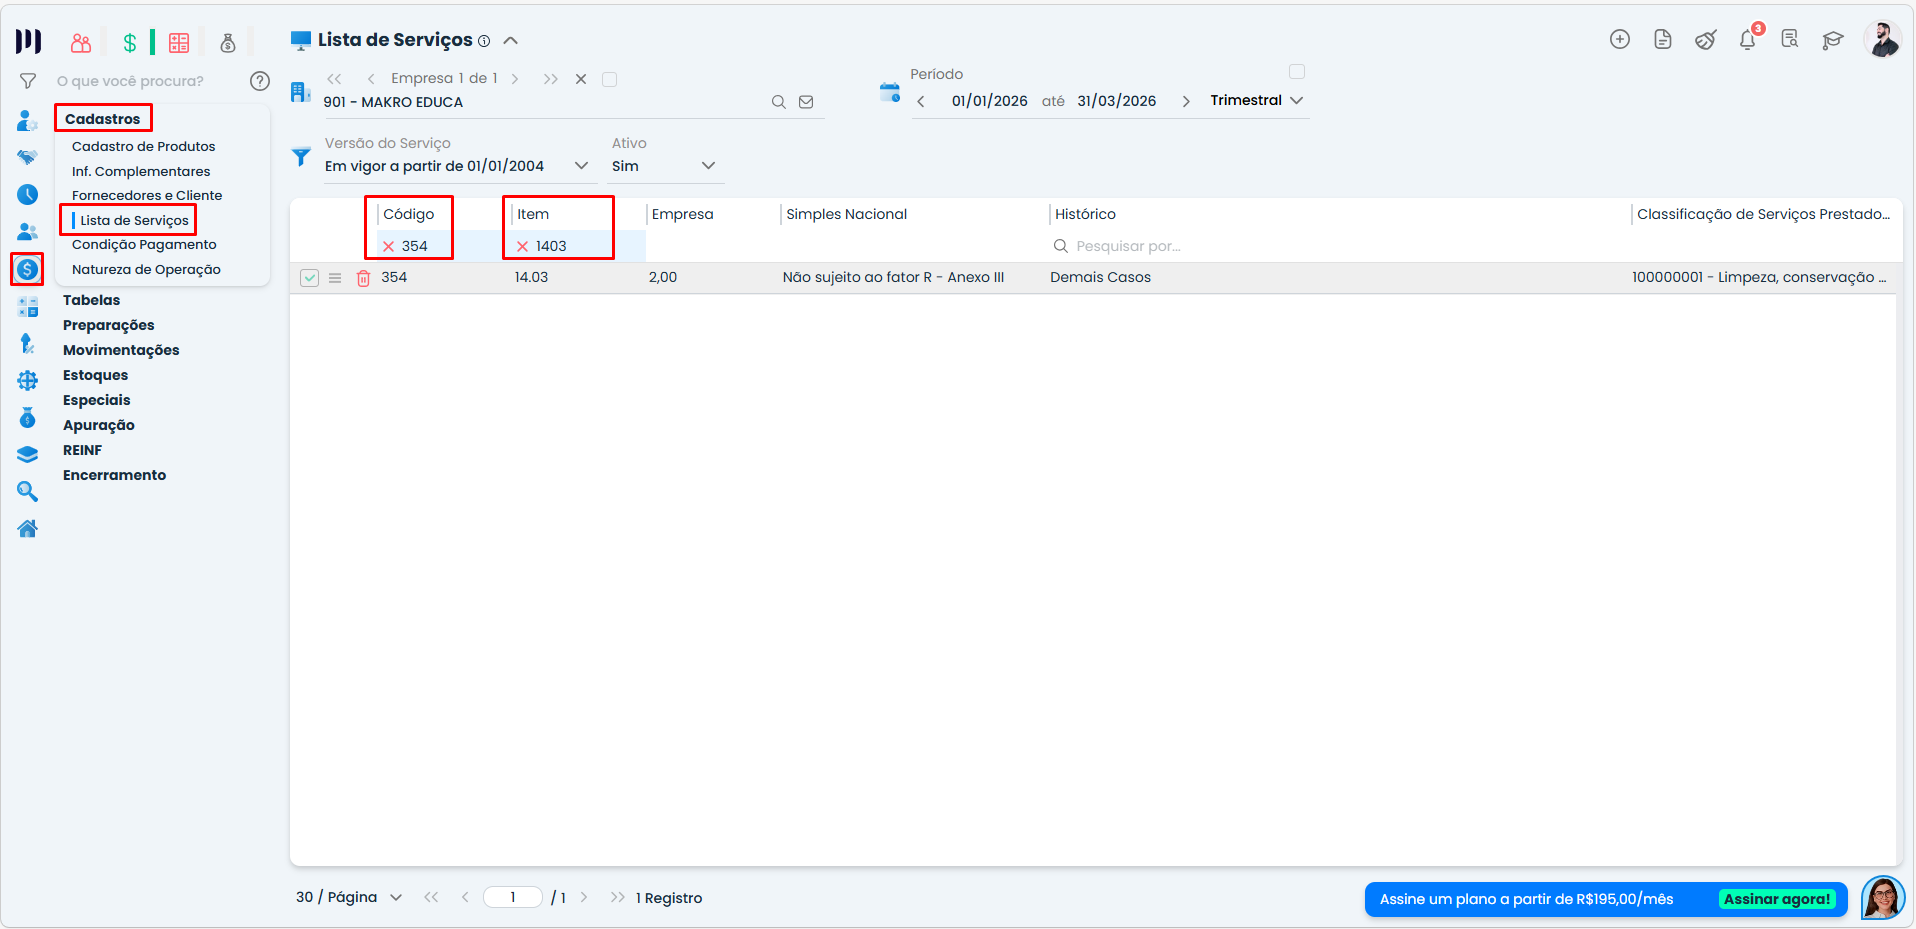This screenshot has height=929, width=1916.
Task: Open the document icon in top right
Action: click(x=1663, y=39)
